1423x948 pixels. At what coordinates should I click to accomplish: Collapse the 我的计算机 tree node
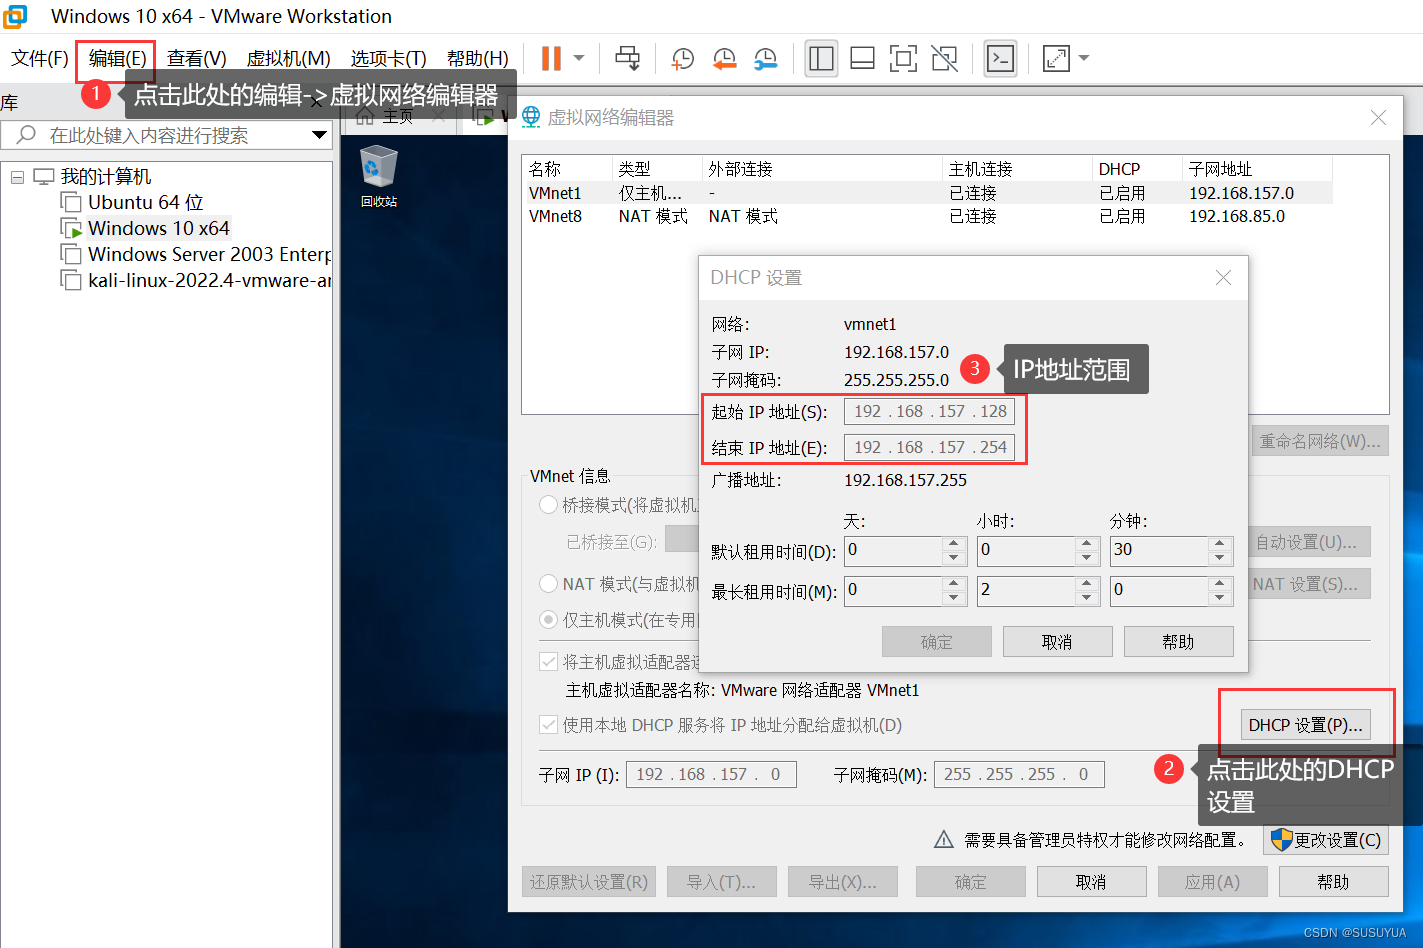(17, 177)
